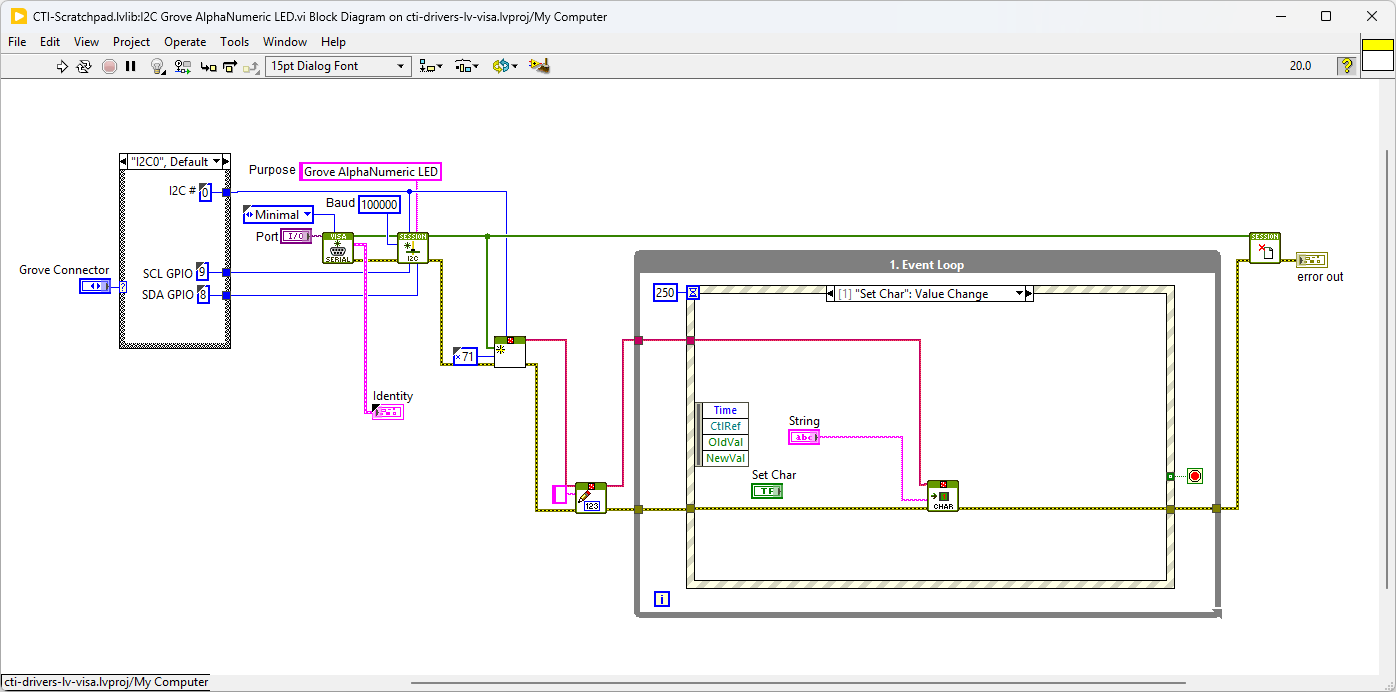Click the Abort Execution stop button
This screenshot has height=692, width=1396.
[109, 66]
